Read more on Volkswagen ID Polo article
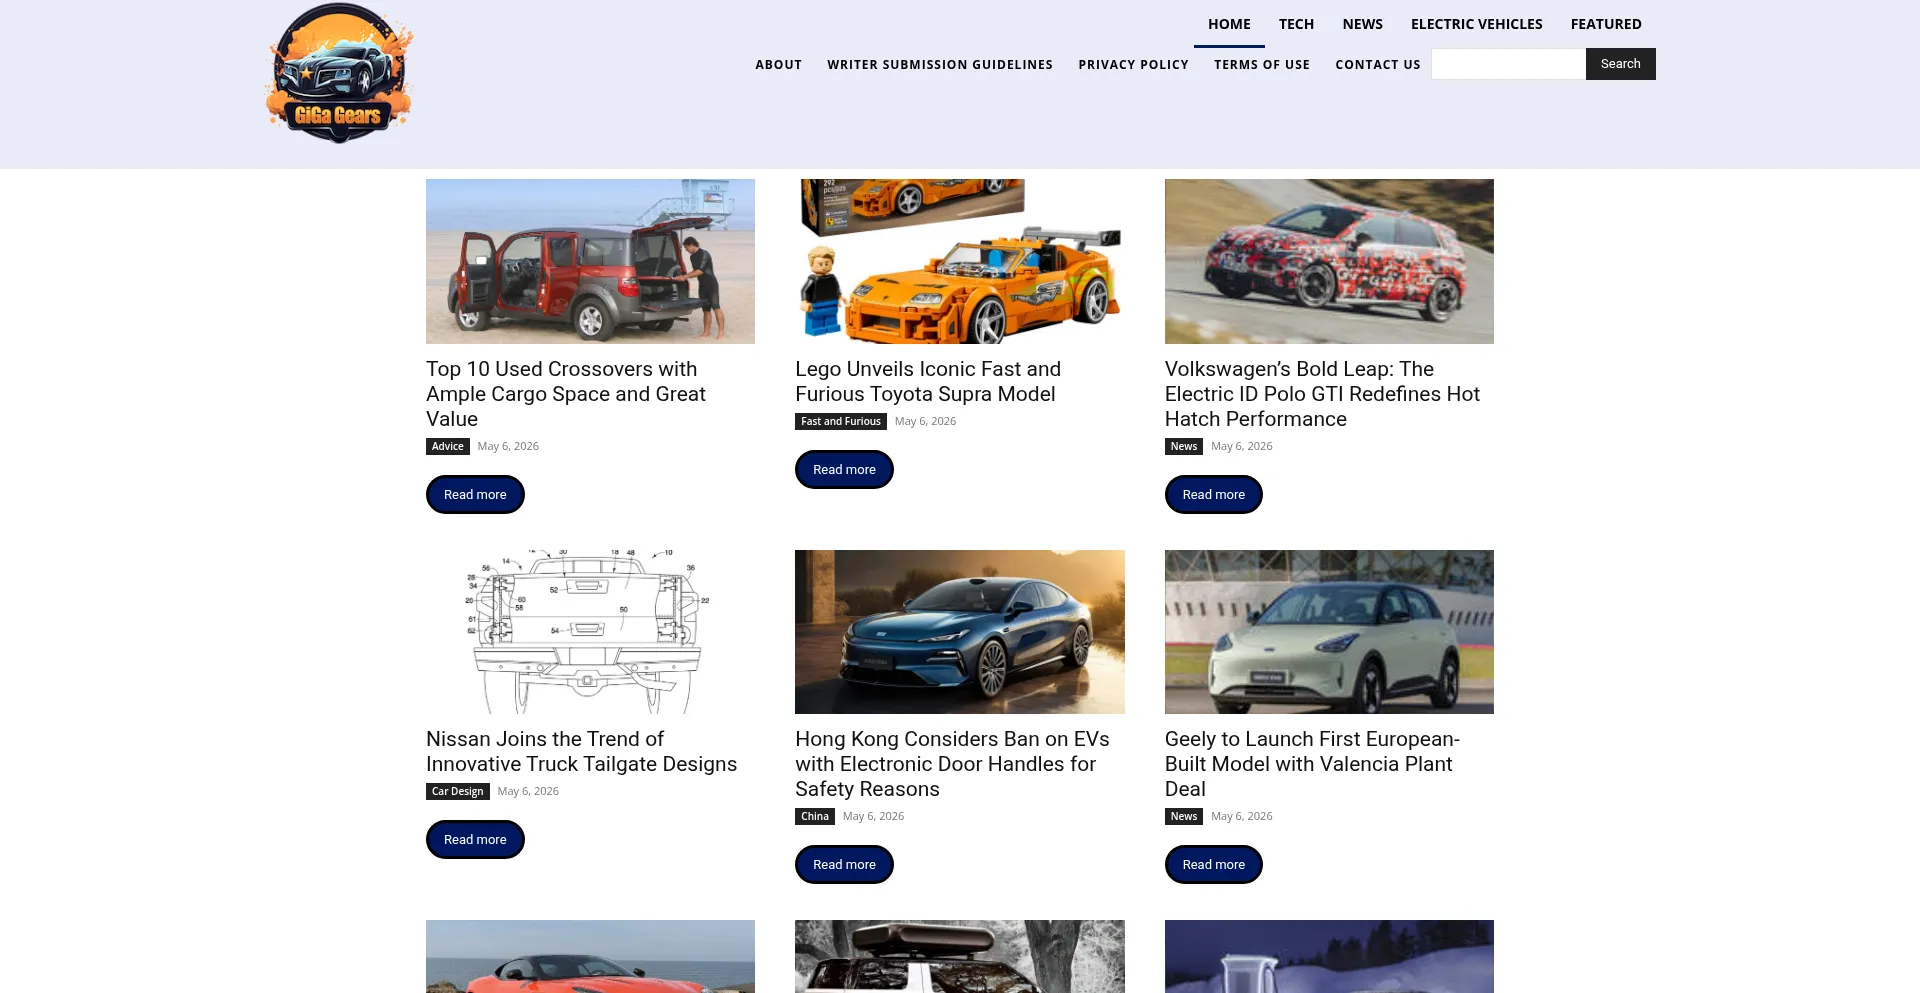This screenshot has width=1920, height=993. [x=1213, y=495]
